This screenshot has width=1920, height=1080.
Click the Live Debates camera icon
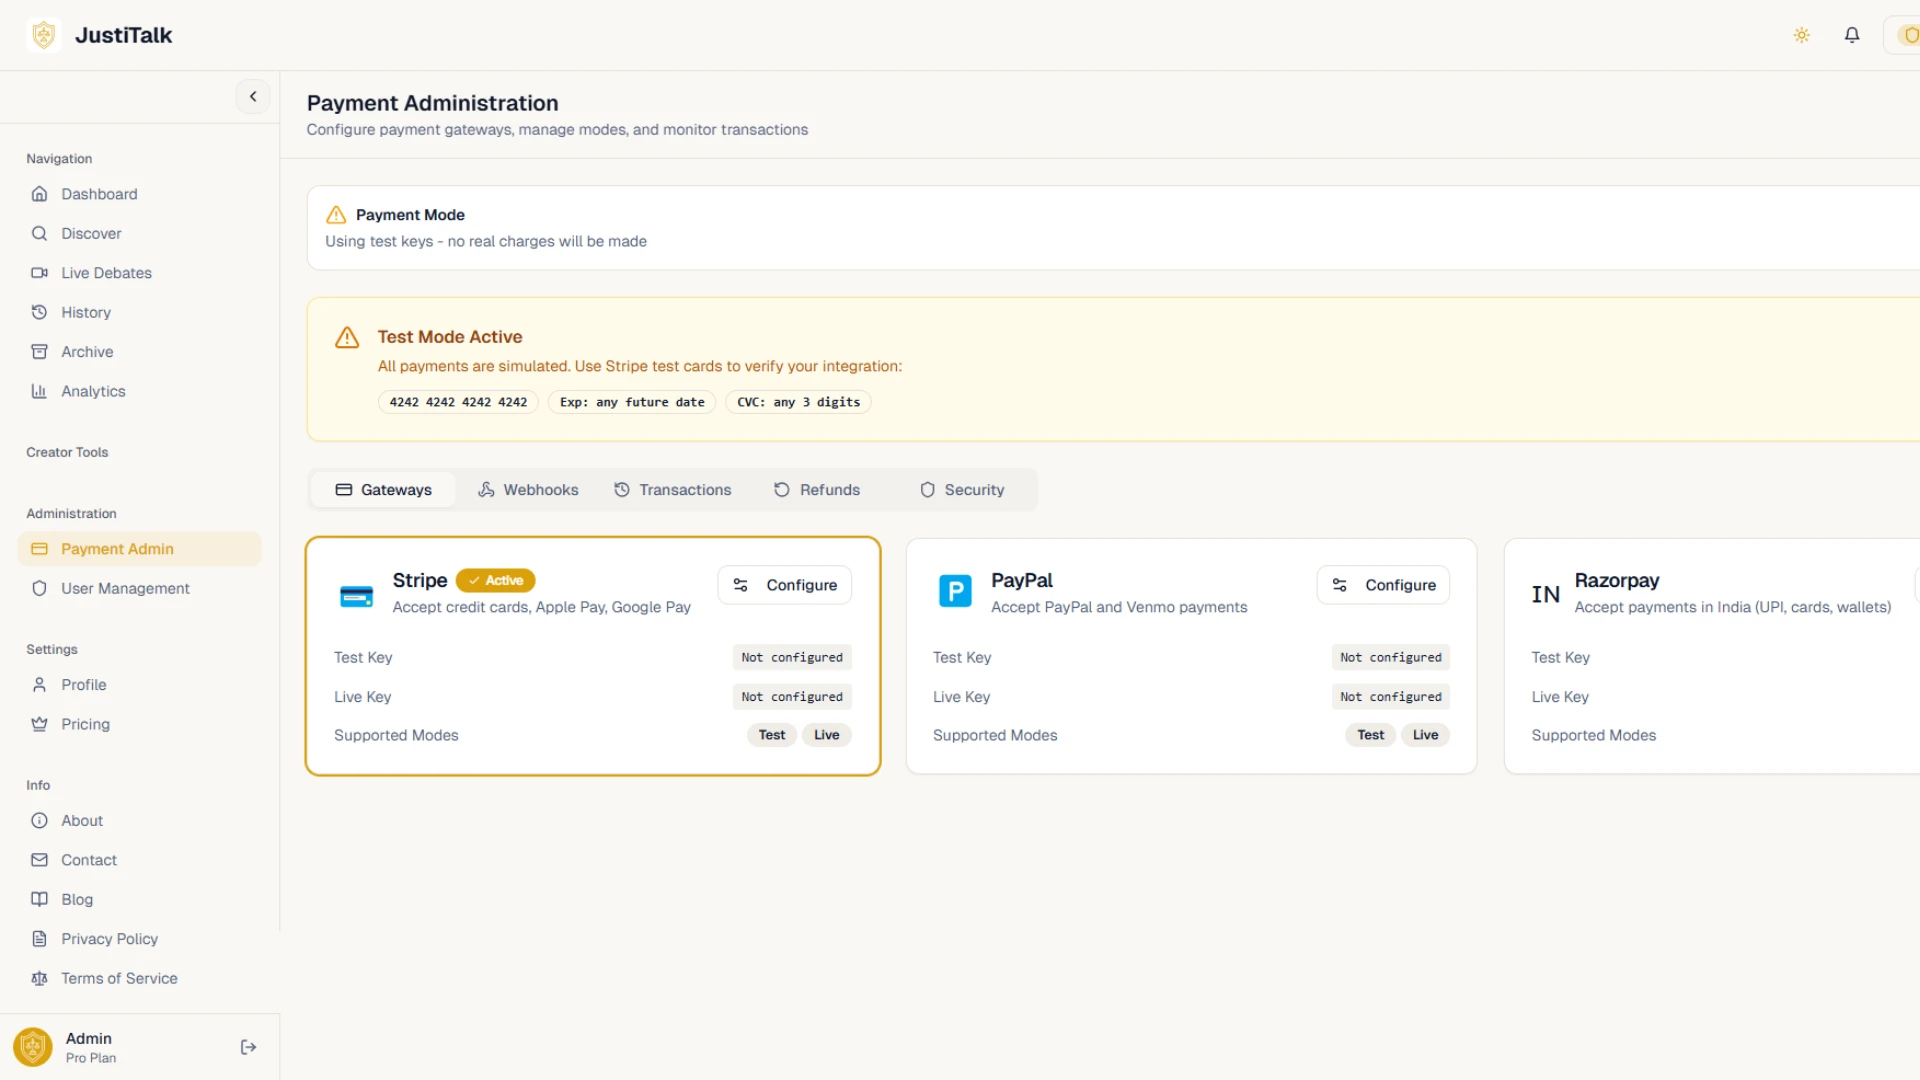tap(39, 273)
